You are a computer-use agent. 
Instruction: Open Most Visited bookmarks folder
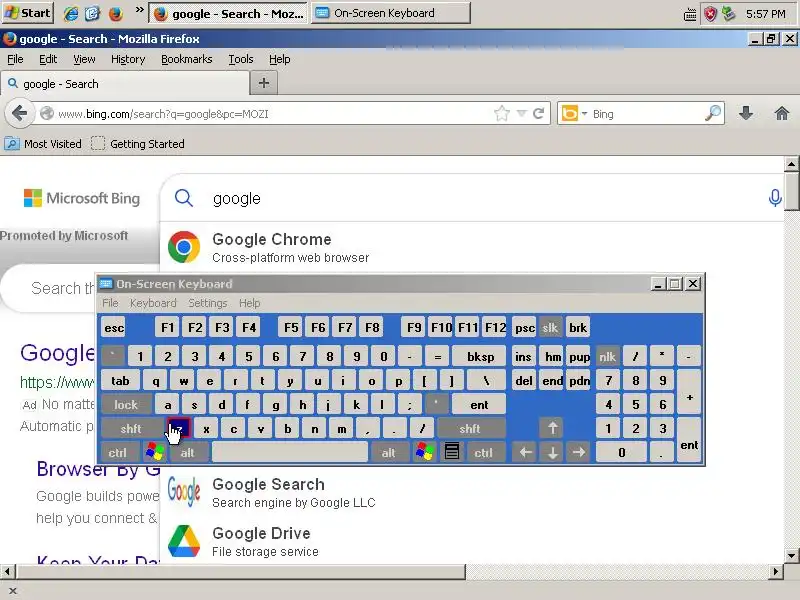(x=43, y=144)
